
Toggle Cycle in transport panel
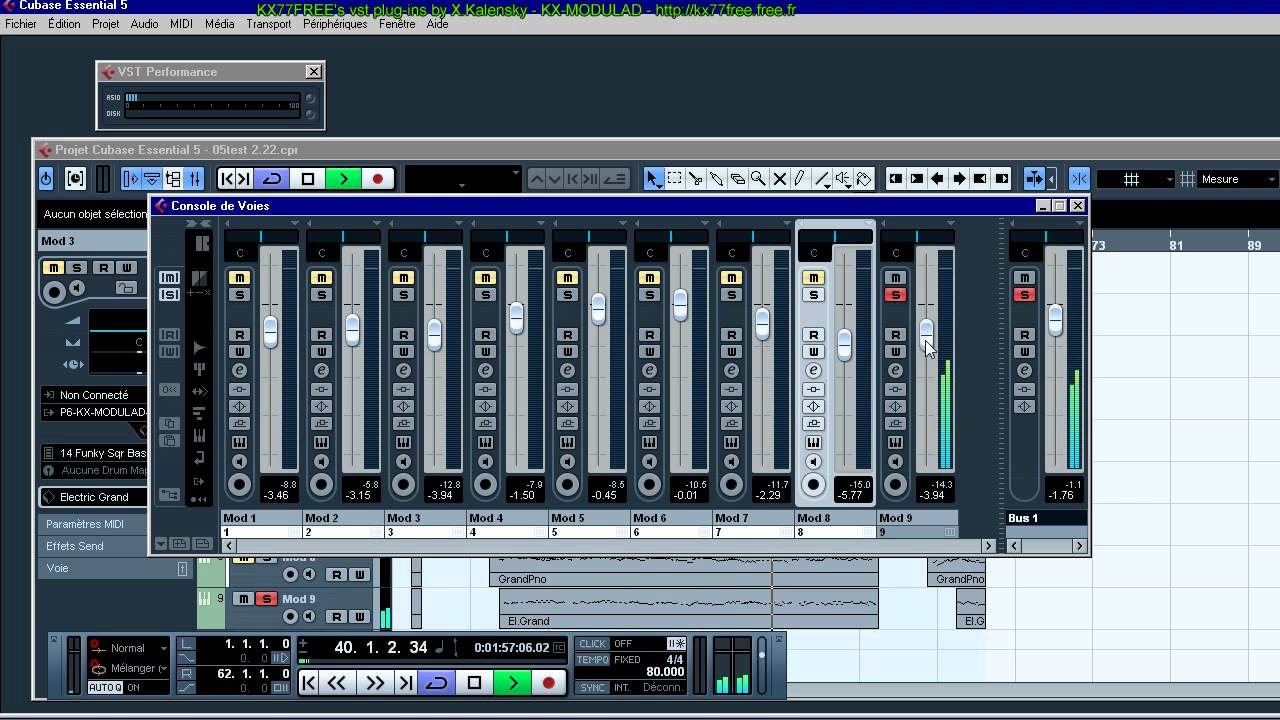coord(437,683)
